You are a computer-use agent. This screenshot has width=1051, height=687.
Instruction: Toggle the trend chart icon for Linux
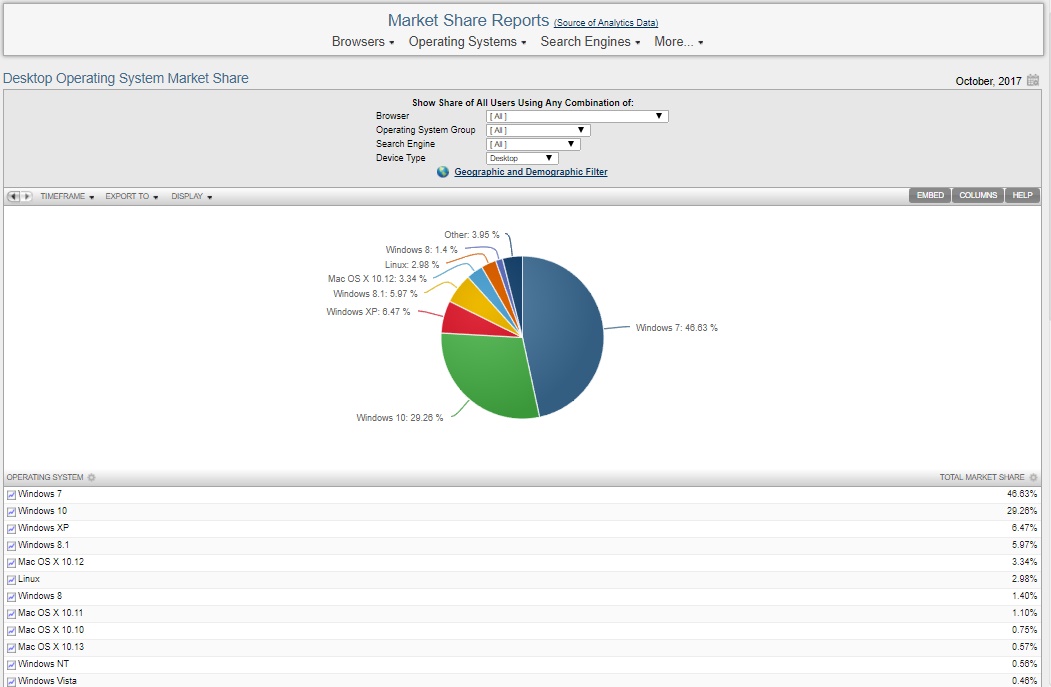click(x=11, y=580)
